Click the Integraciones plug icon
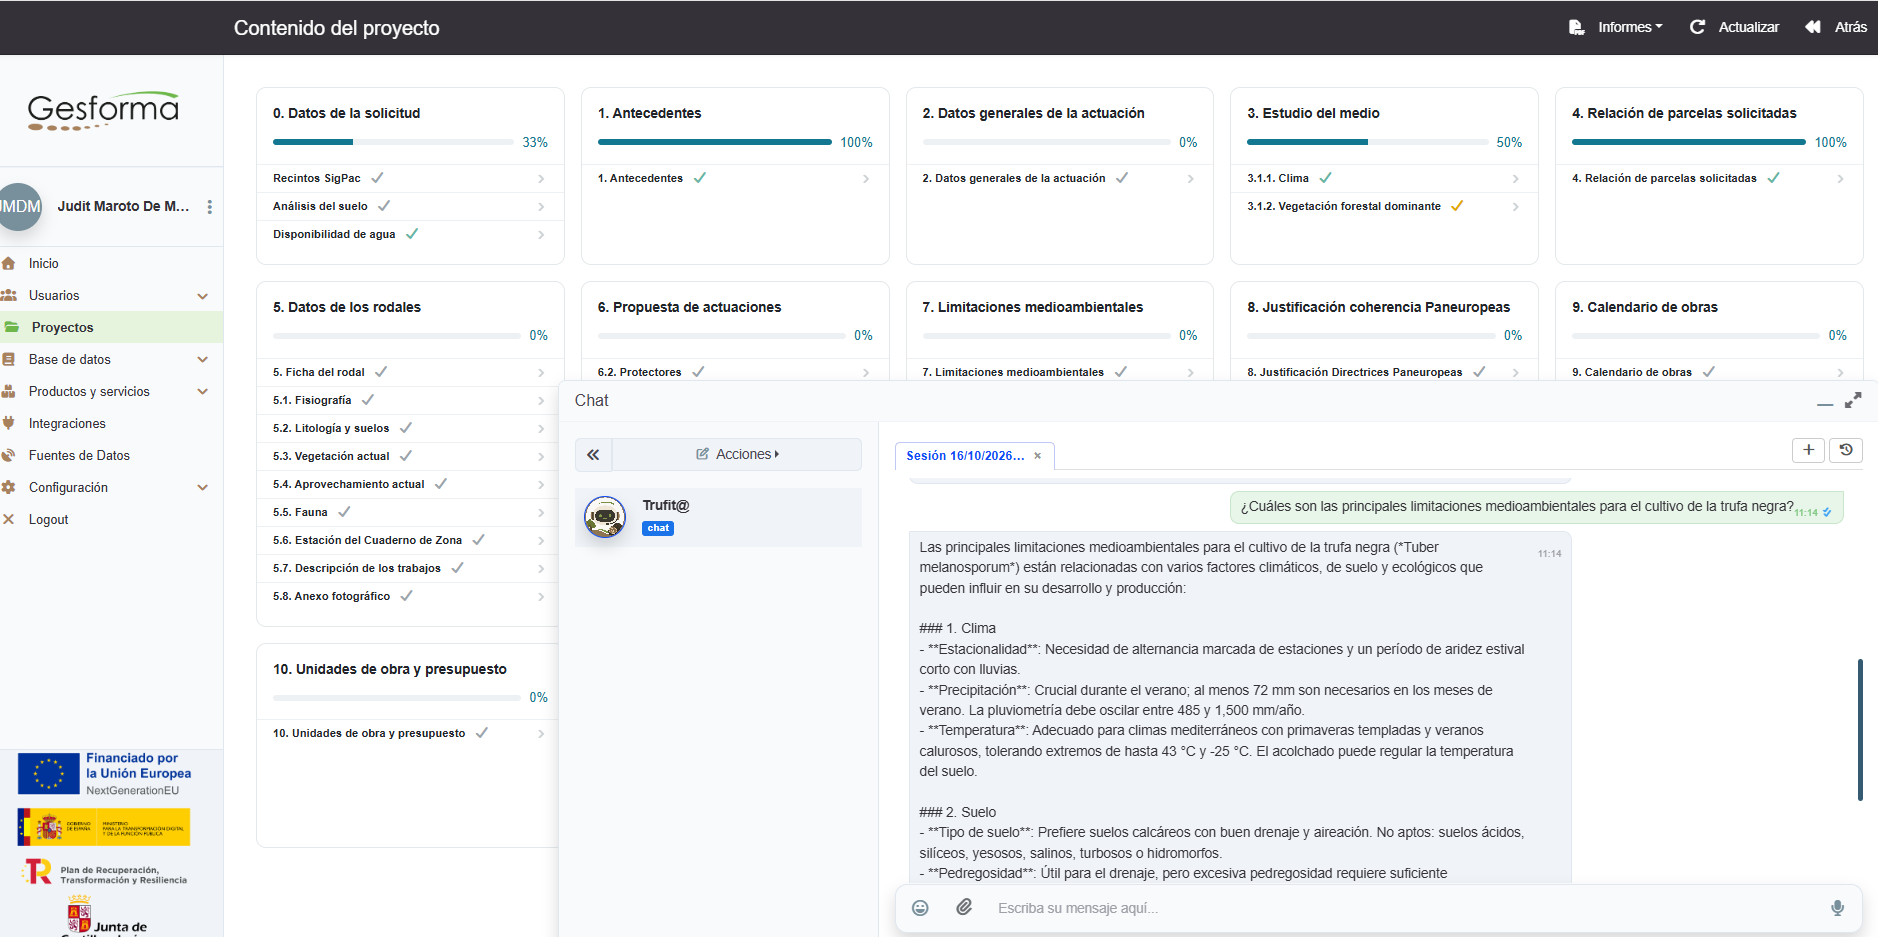Viewport: 1878px width, 937px height. pos(9,423)
